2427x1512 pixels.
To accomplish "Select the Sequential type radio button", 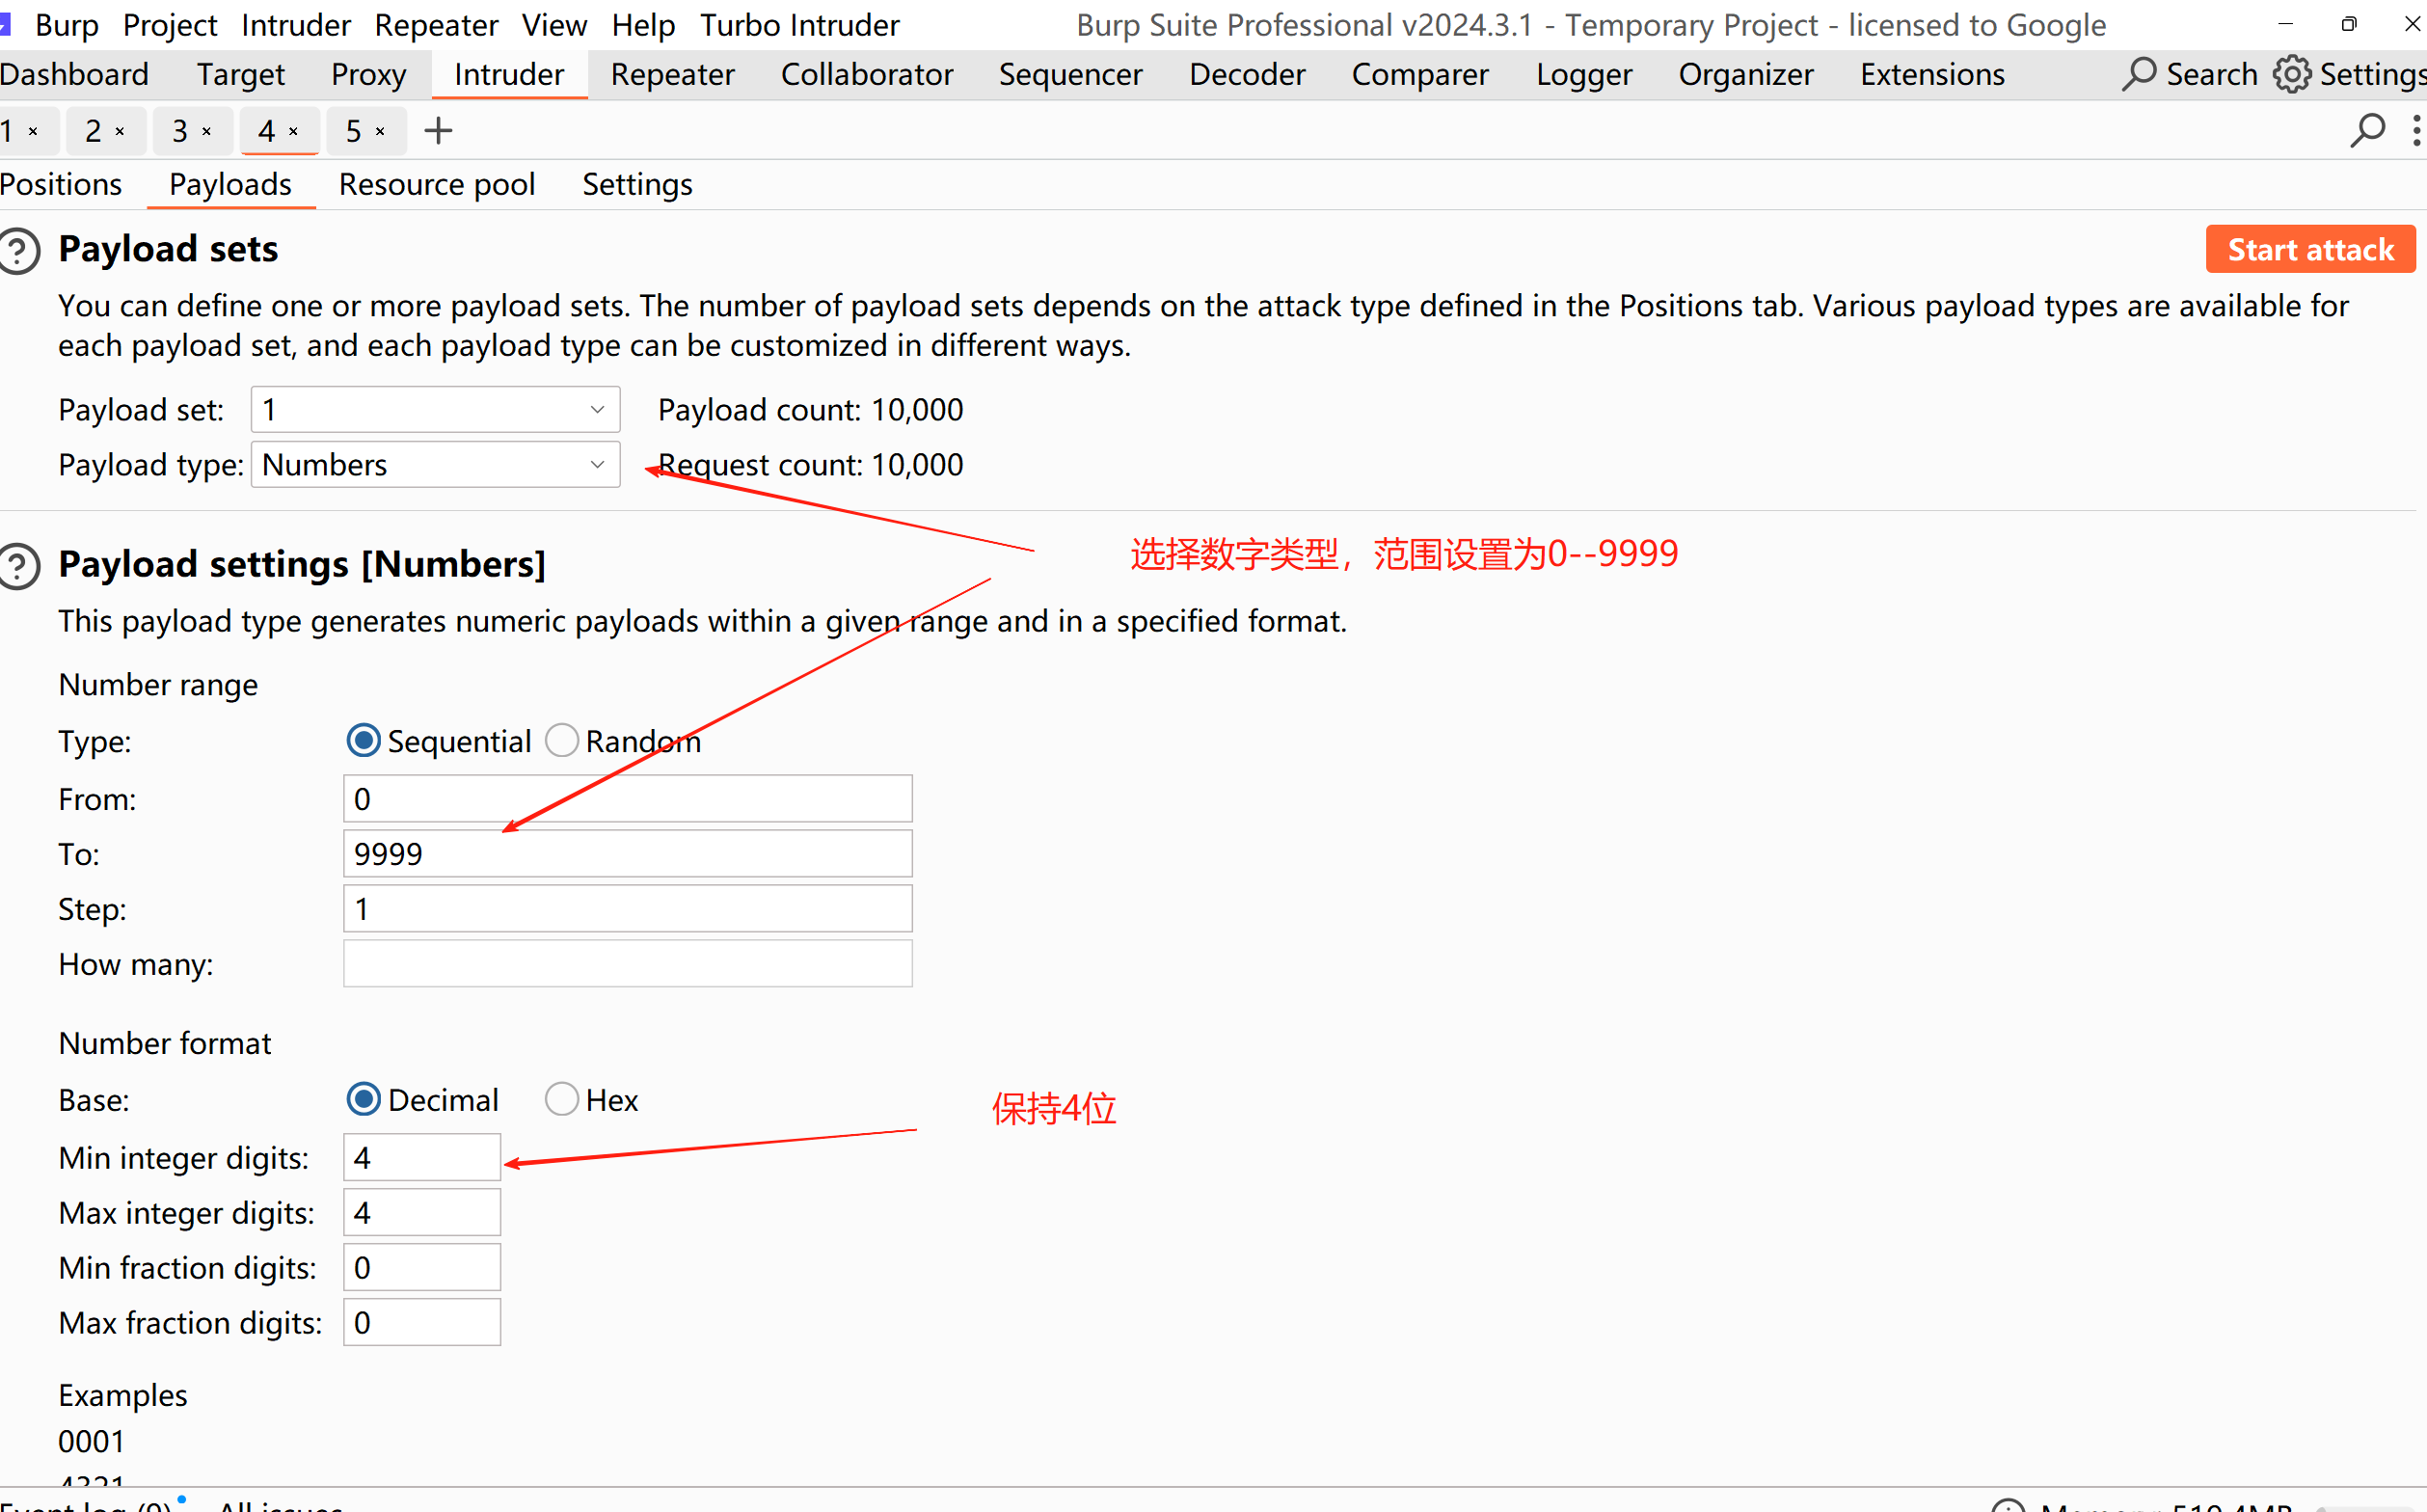I will tap(363, 741).
